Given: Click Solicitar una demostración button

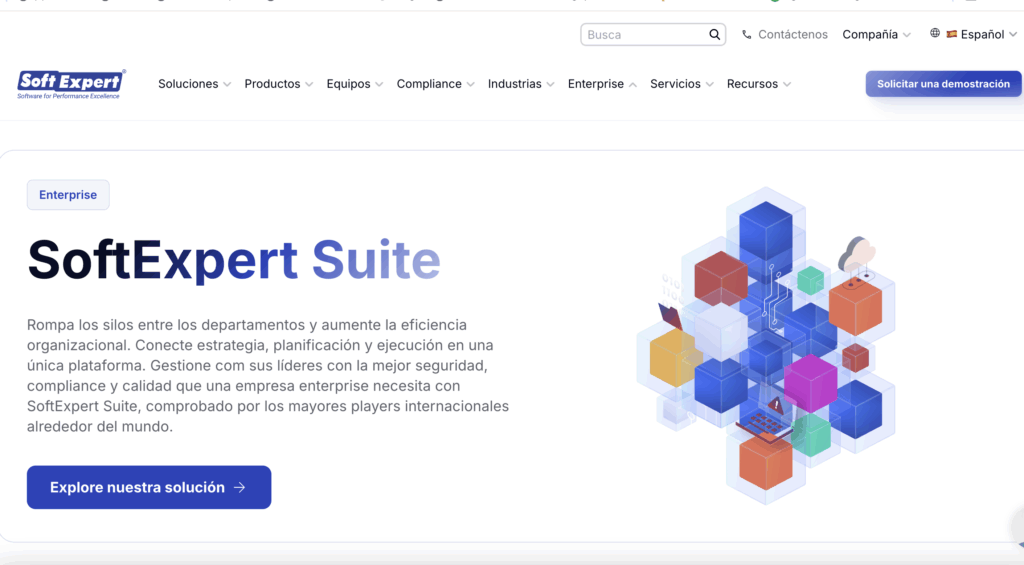Looking at the screenshot, I should click(x=943, y=84).
